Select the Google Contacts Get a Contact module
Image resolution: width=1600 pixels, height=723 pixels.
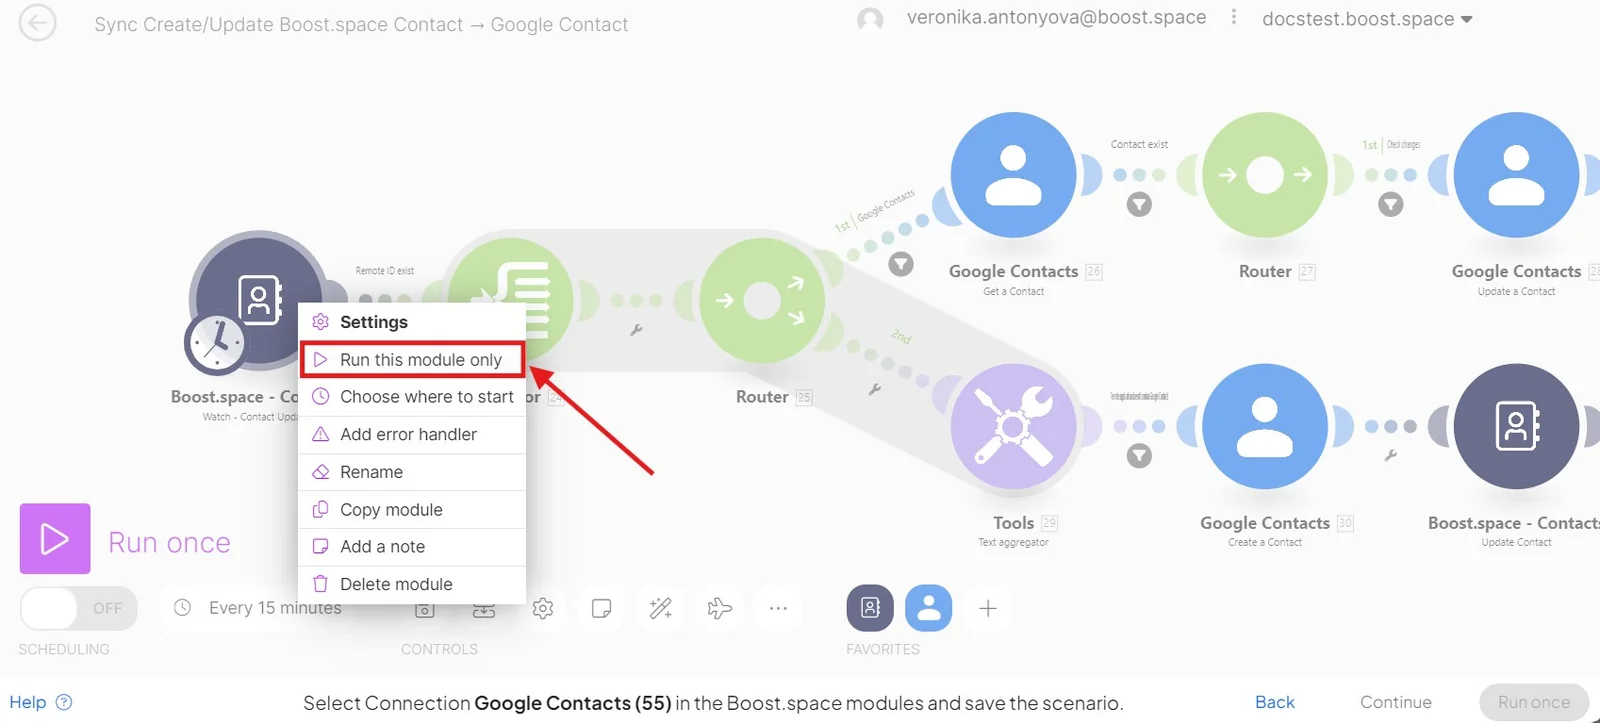(1013, 175)
